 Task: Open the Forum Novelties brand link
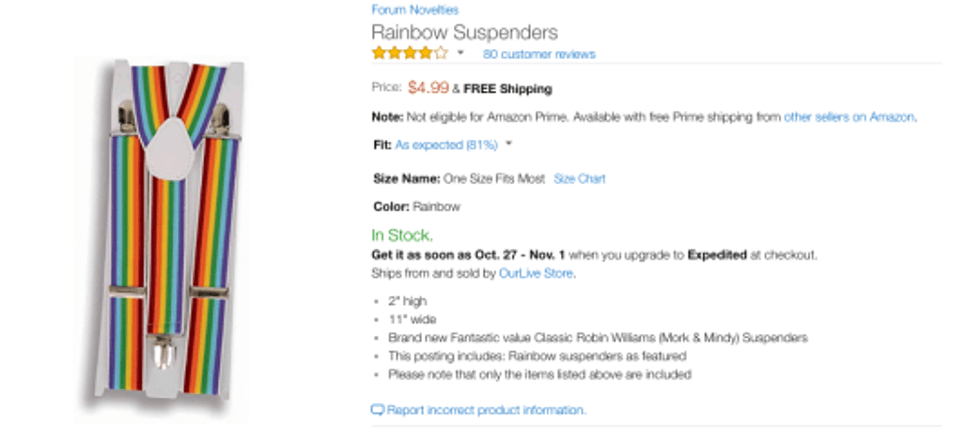point(414,10)
